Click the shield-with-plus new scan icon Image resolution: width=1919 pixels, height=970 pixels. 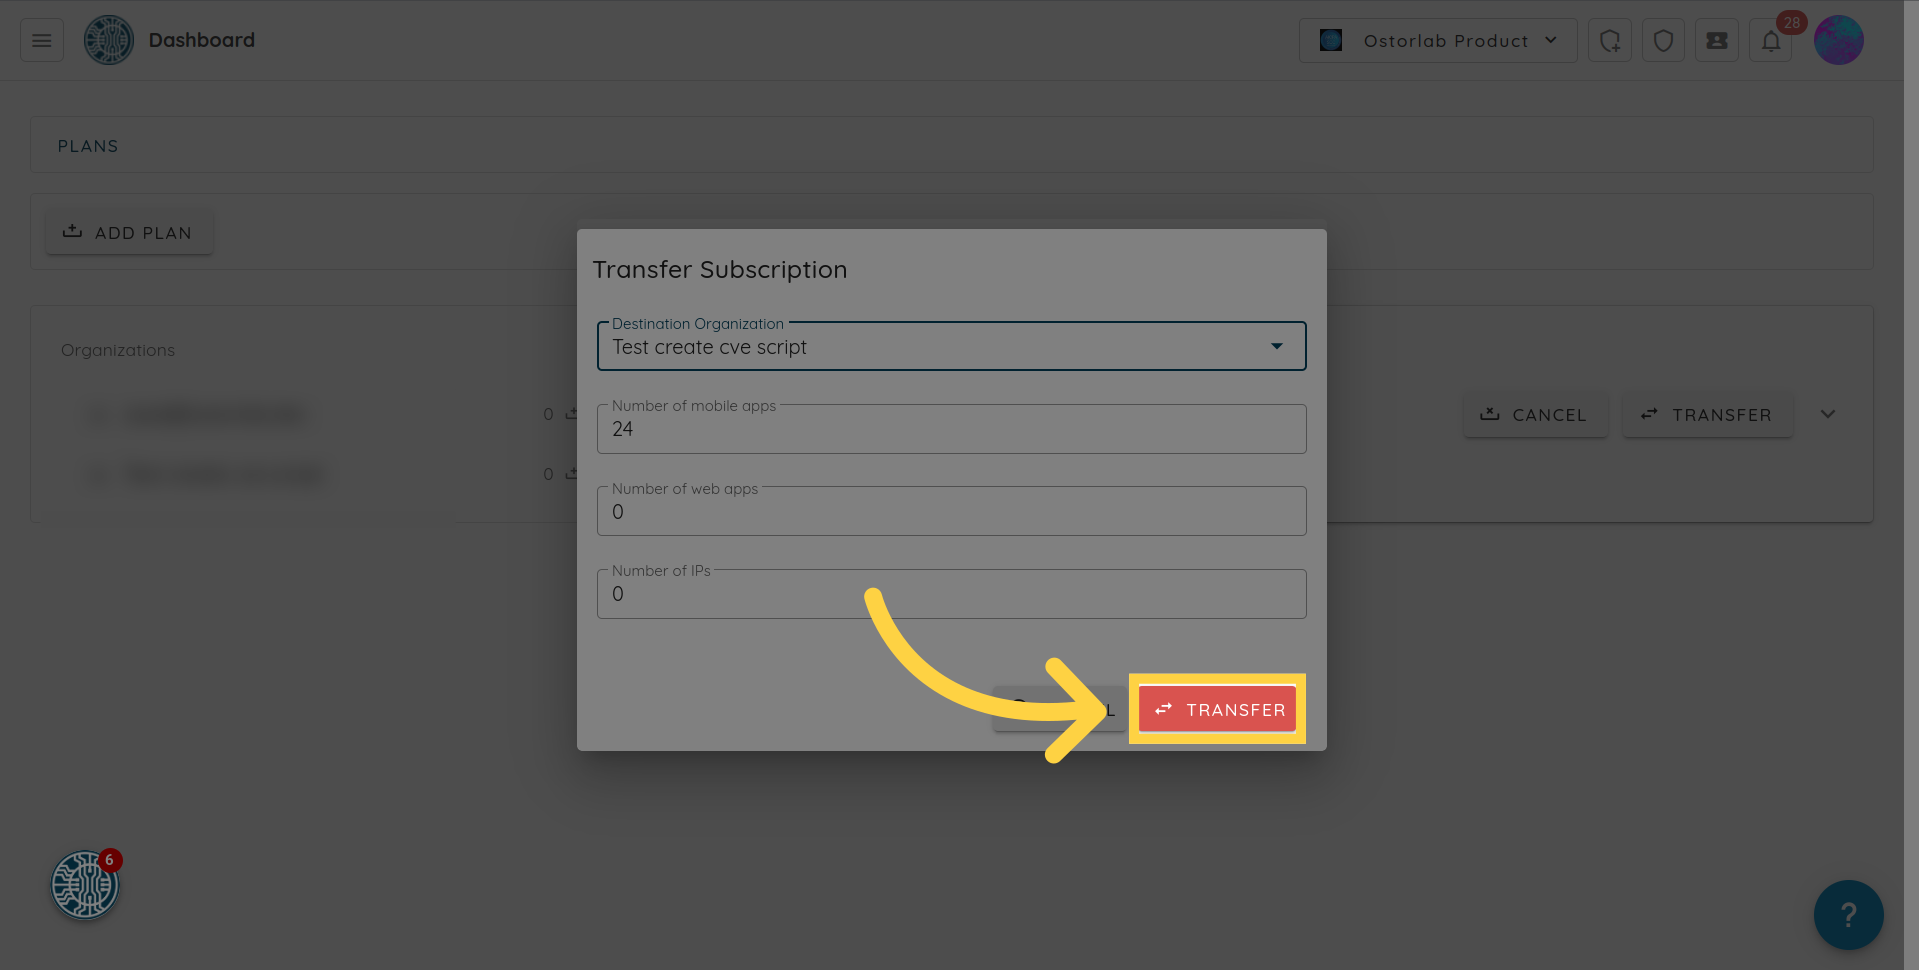tap(1610, 41)
